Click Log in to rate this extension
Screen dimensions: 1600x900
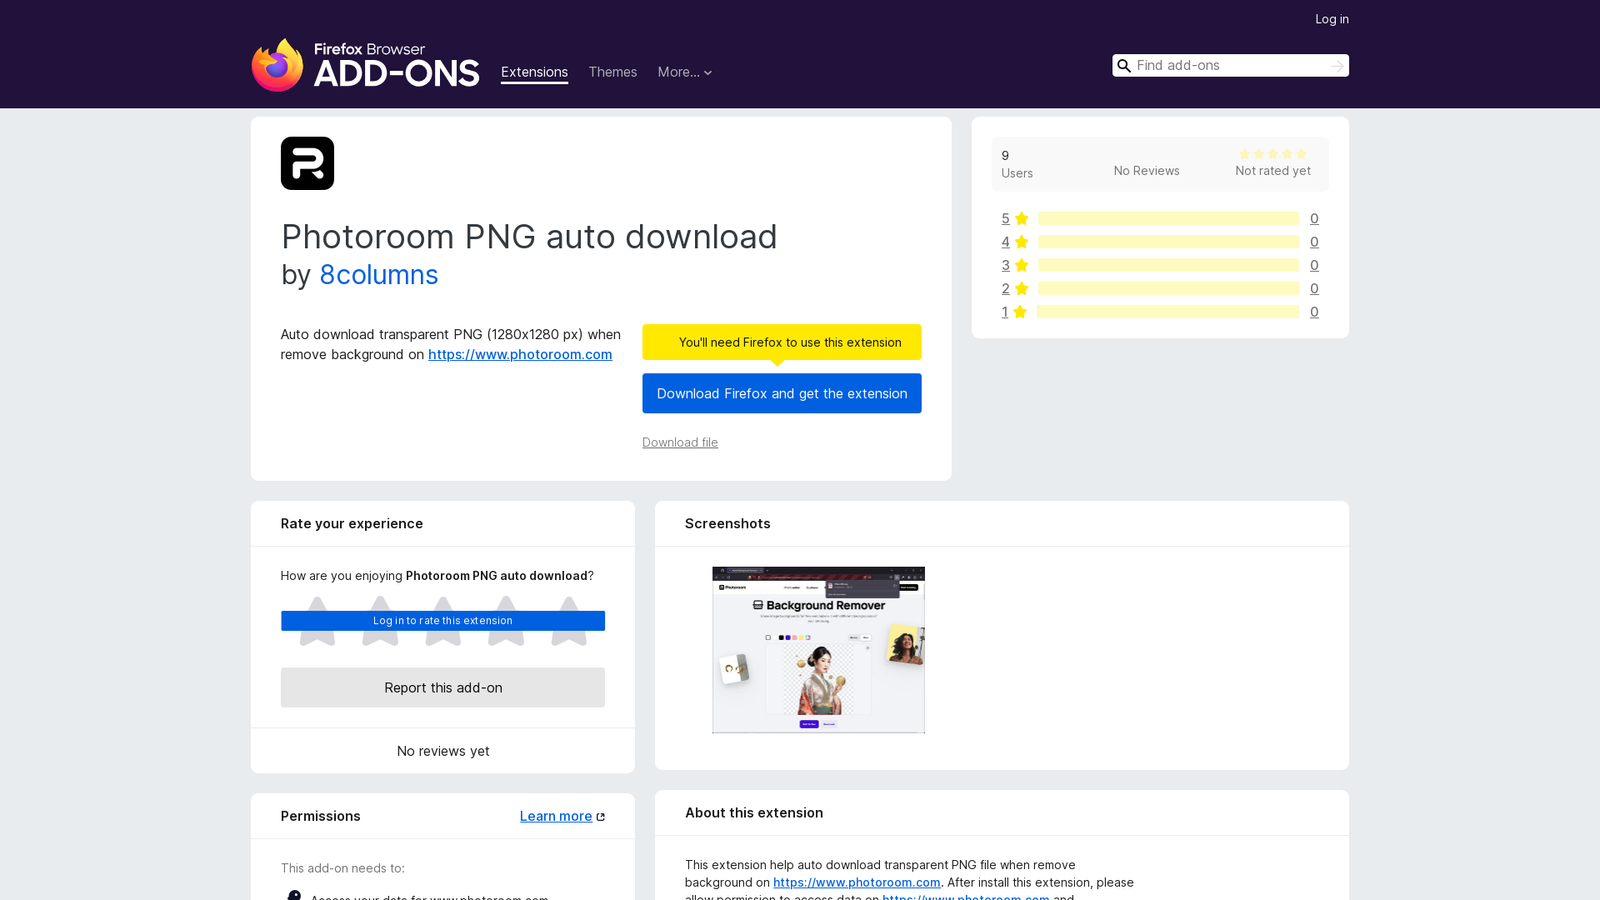point(443,621)
